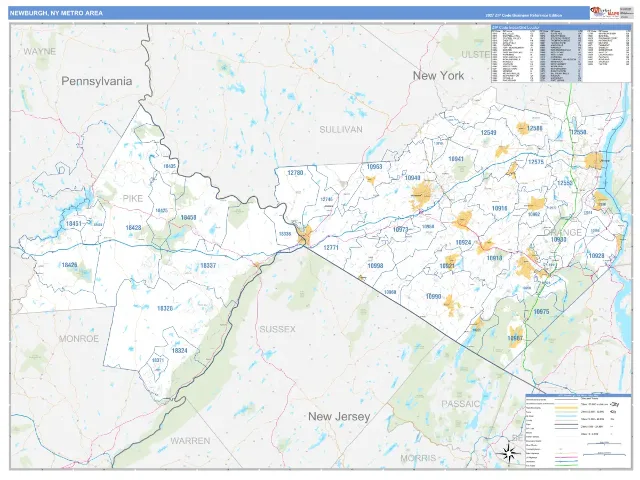Select the PIKE county label
This screenshot has width=640, height=480.
pyautogui.click(x=133, y=198)
